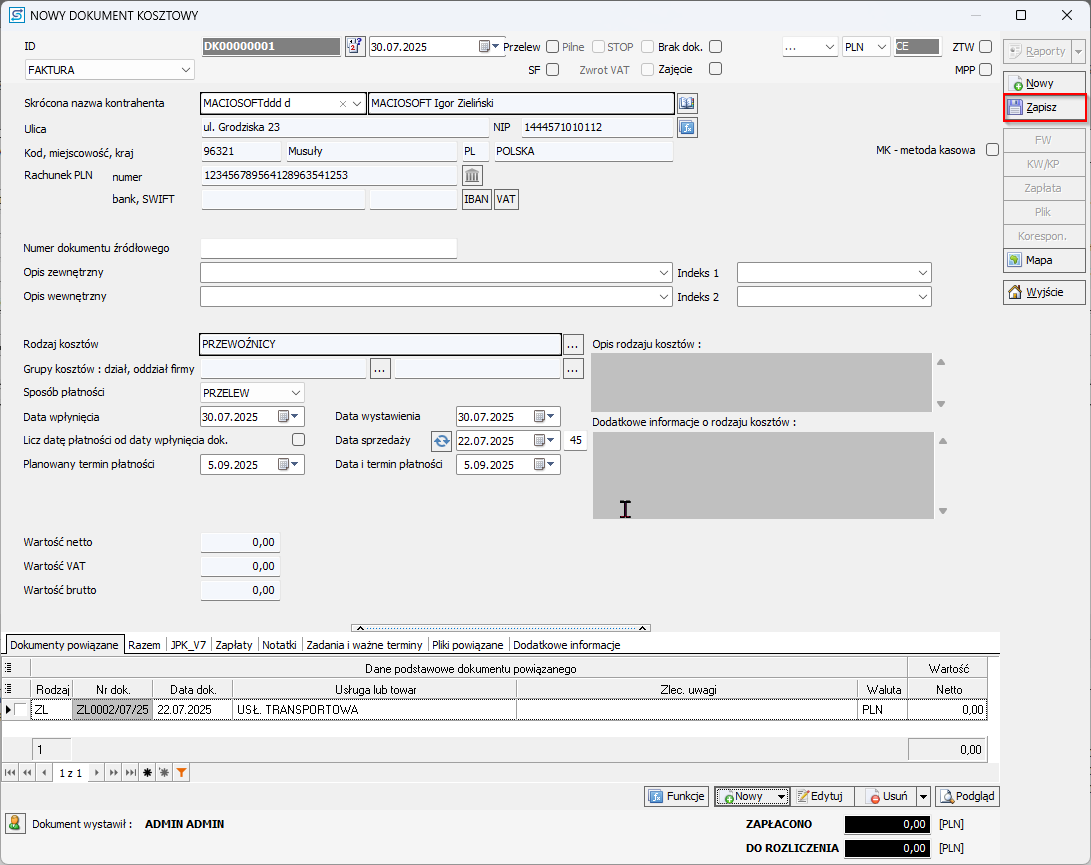
Task: Tick the MK - metoda kasowa checkbox
Action: 992,150
